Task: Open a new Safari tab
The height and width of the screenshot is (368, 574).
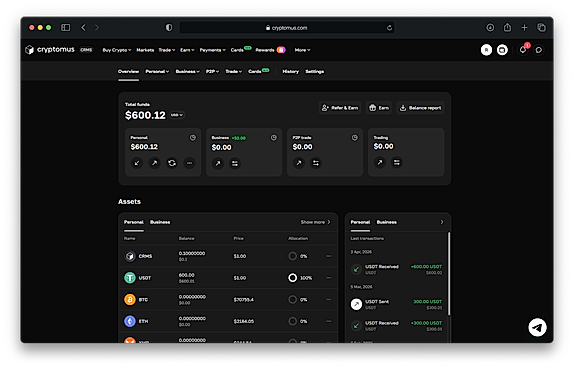Action: 525,27
